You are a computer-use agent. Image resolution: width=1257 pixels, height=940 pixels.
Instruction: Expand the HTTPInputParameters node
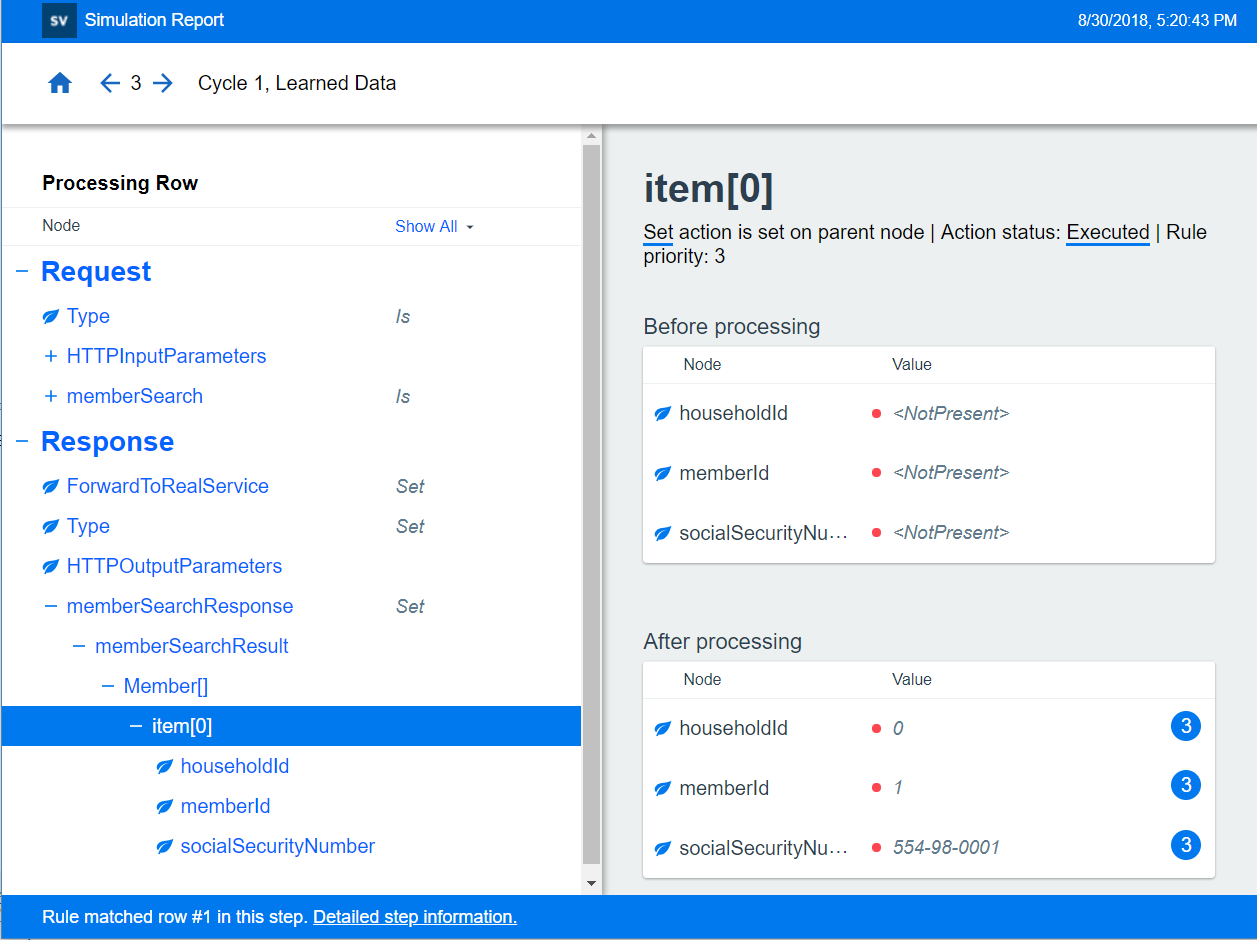click(x=51, y=357)
